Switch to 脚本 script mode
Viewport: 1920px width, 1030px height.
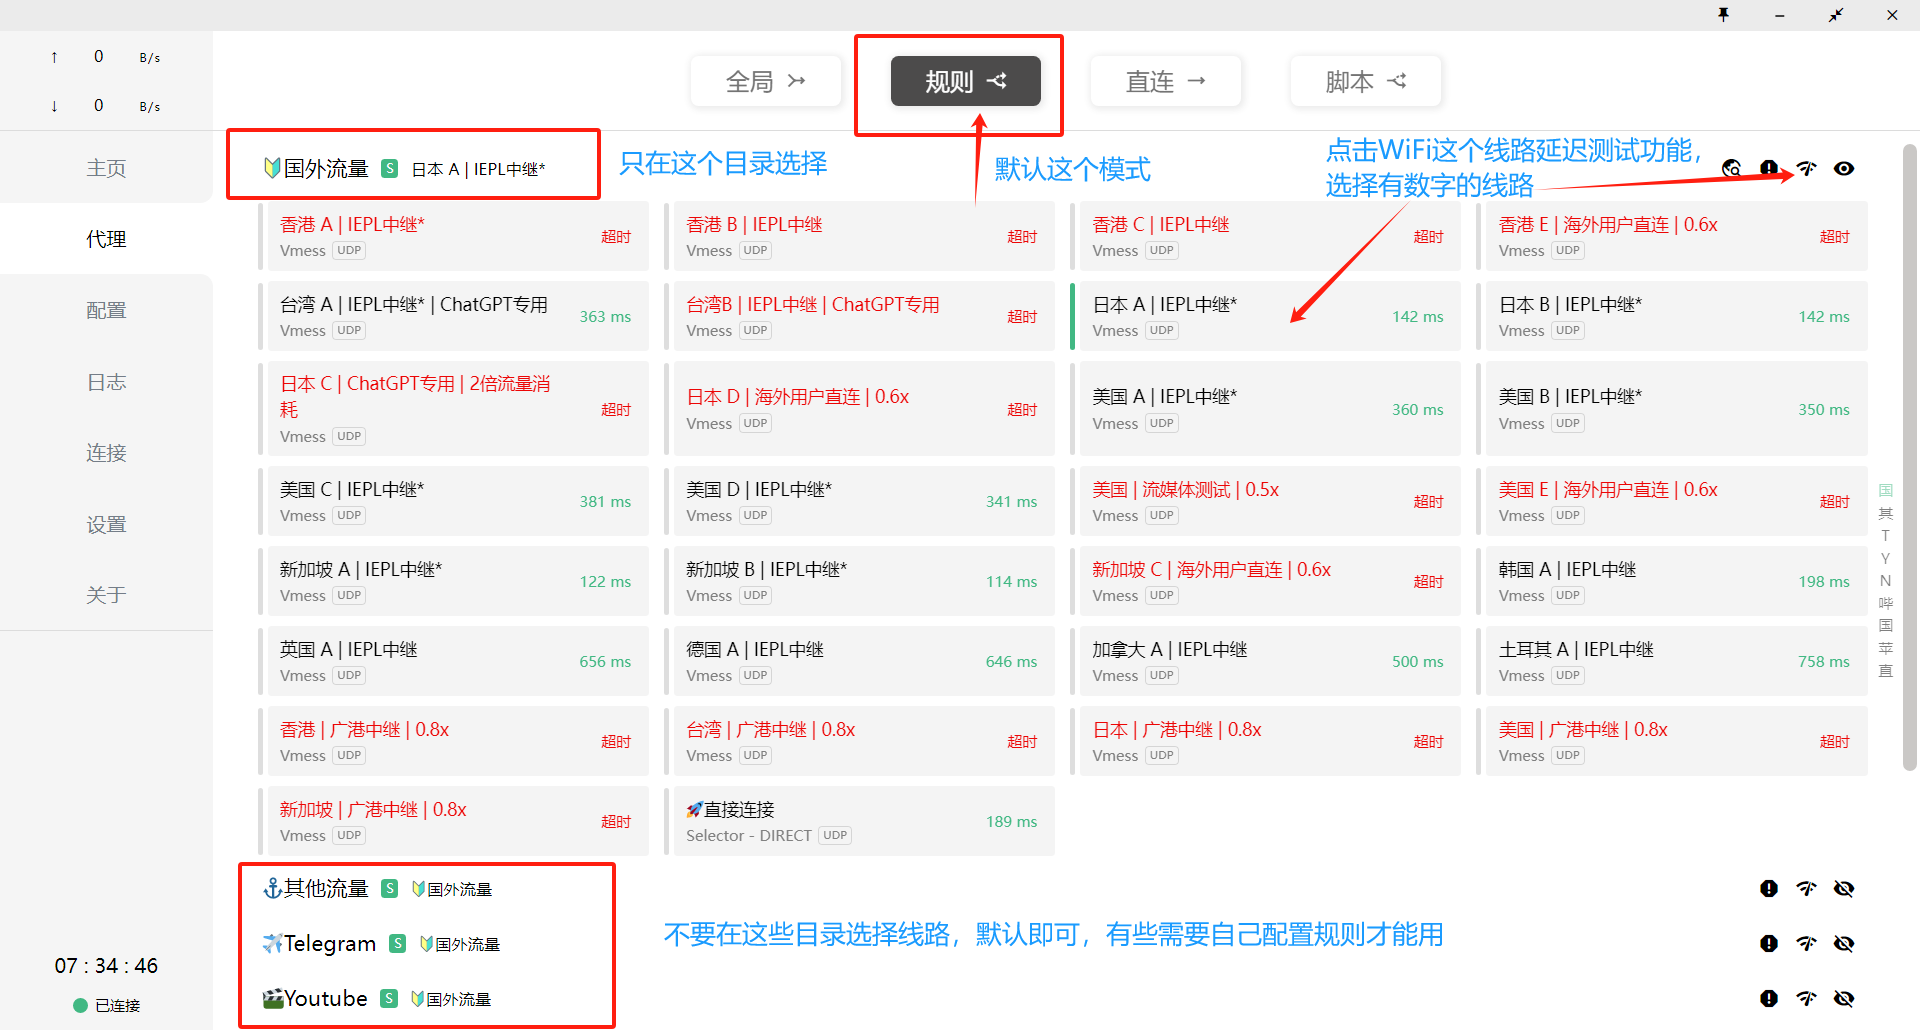click(x=1366, y=81)
